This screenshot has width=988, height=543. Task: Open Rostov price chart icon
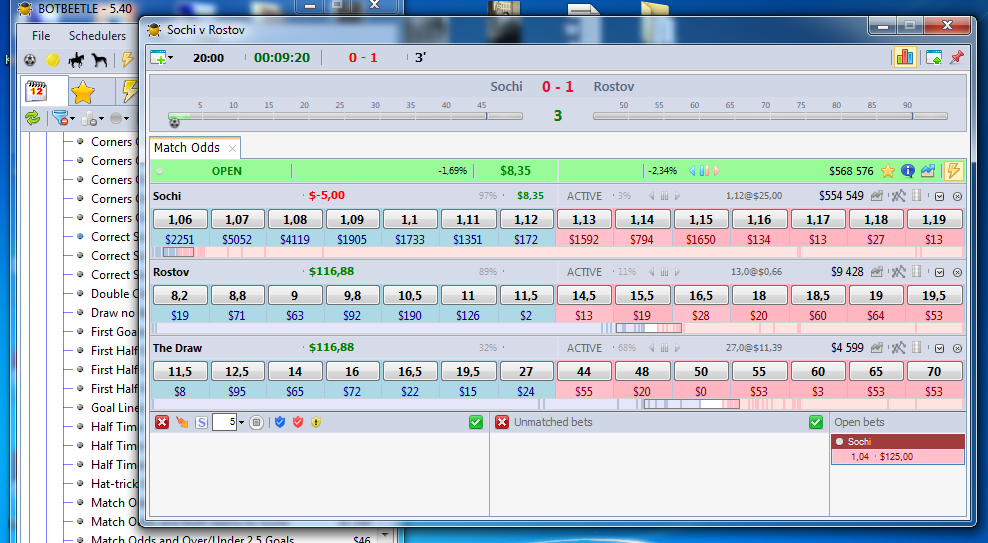click(x=876, y=272)
